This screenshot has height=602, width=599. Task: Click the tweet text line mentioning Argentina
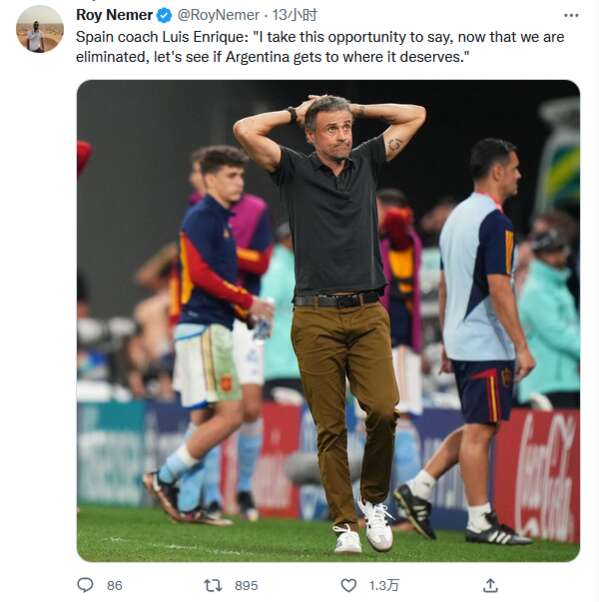pyautogui.click(x=273, y=57)
